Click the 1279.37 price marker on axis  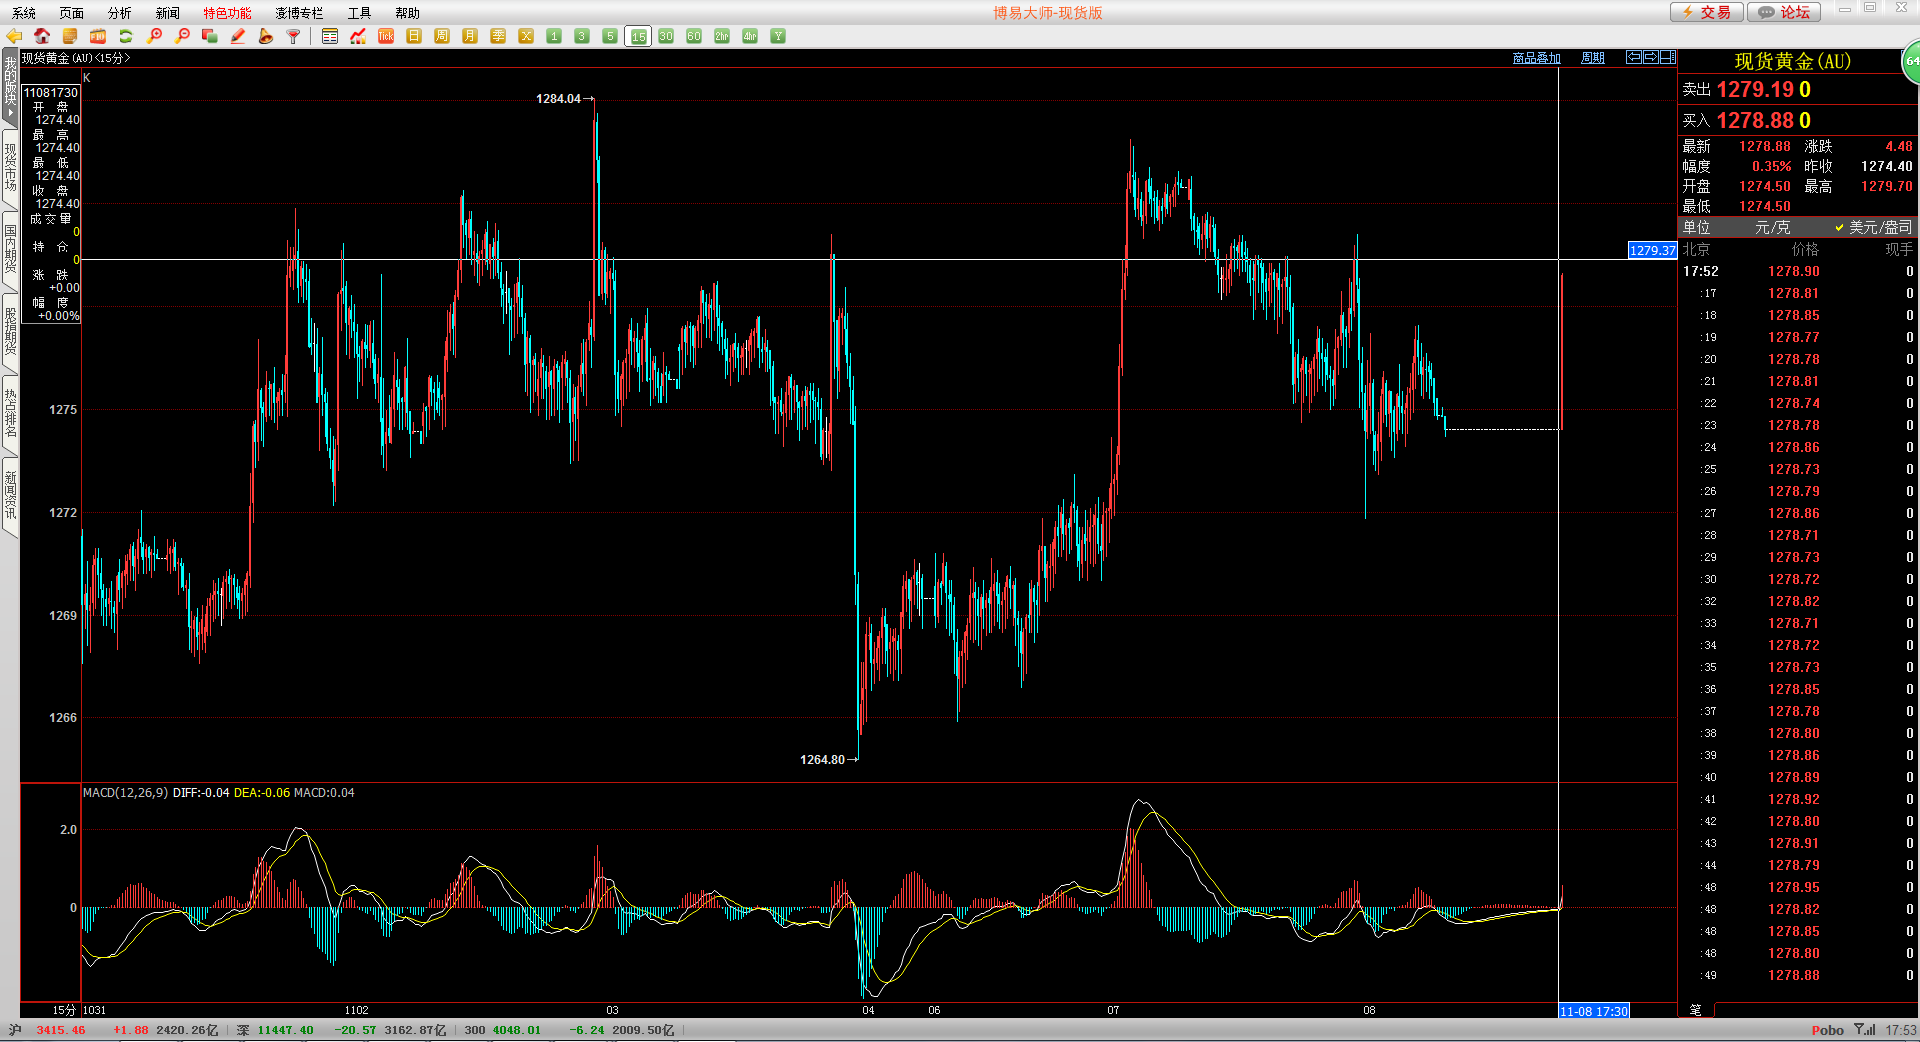1652,250
